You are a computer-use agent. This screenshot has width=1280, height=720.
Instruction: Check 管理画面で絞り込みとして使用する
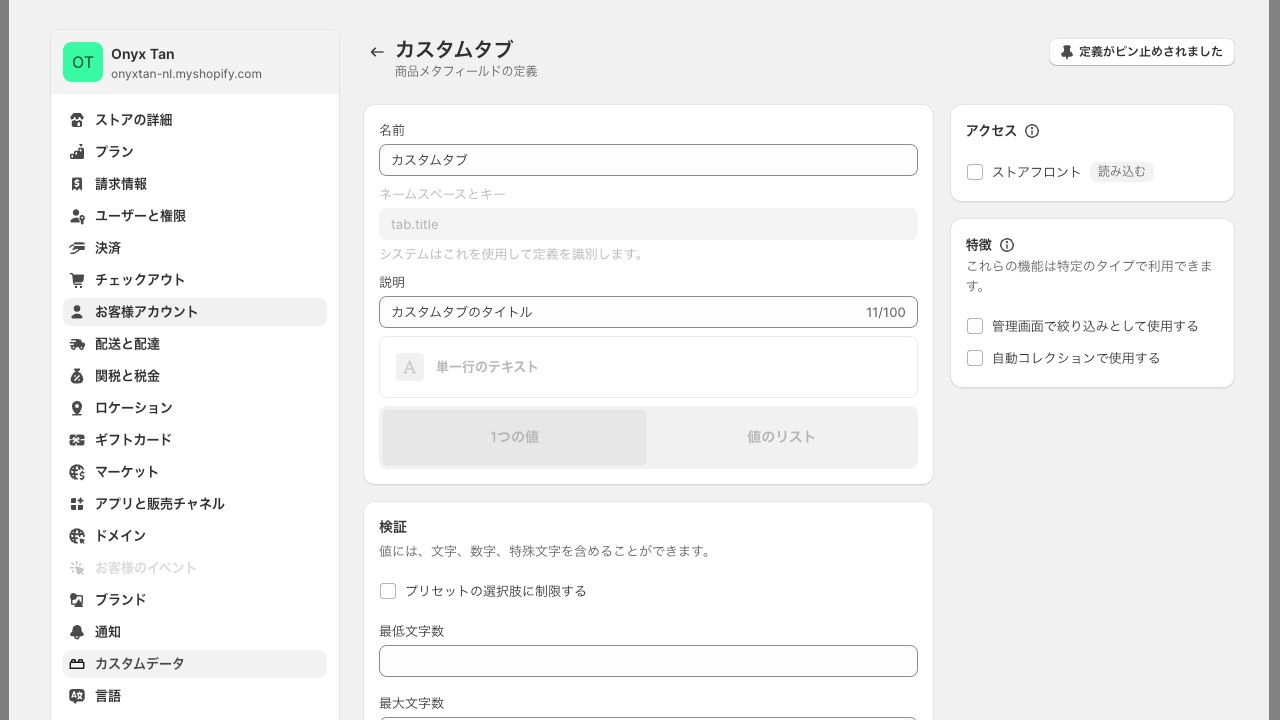click(x=975, y=326)
